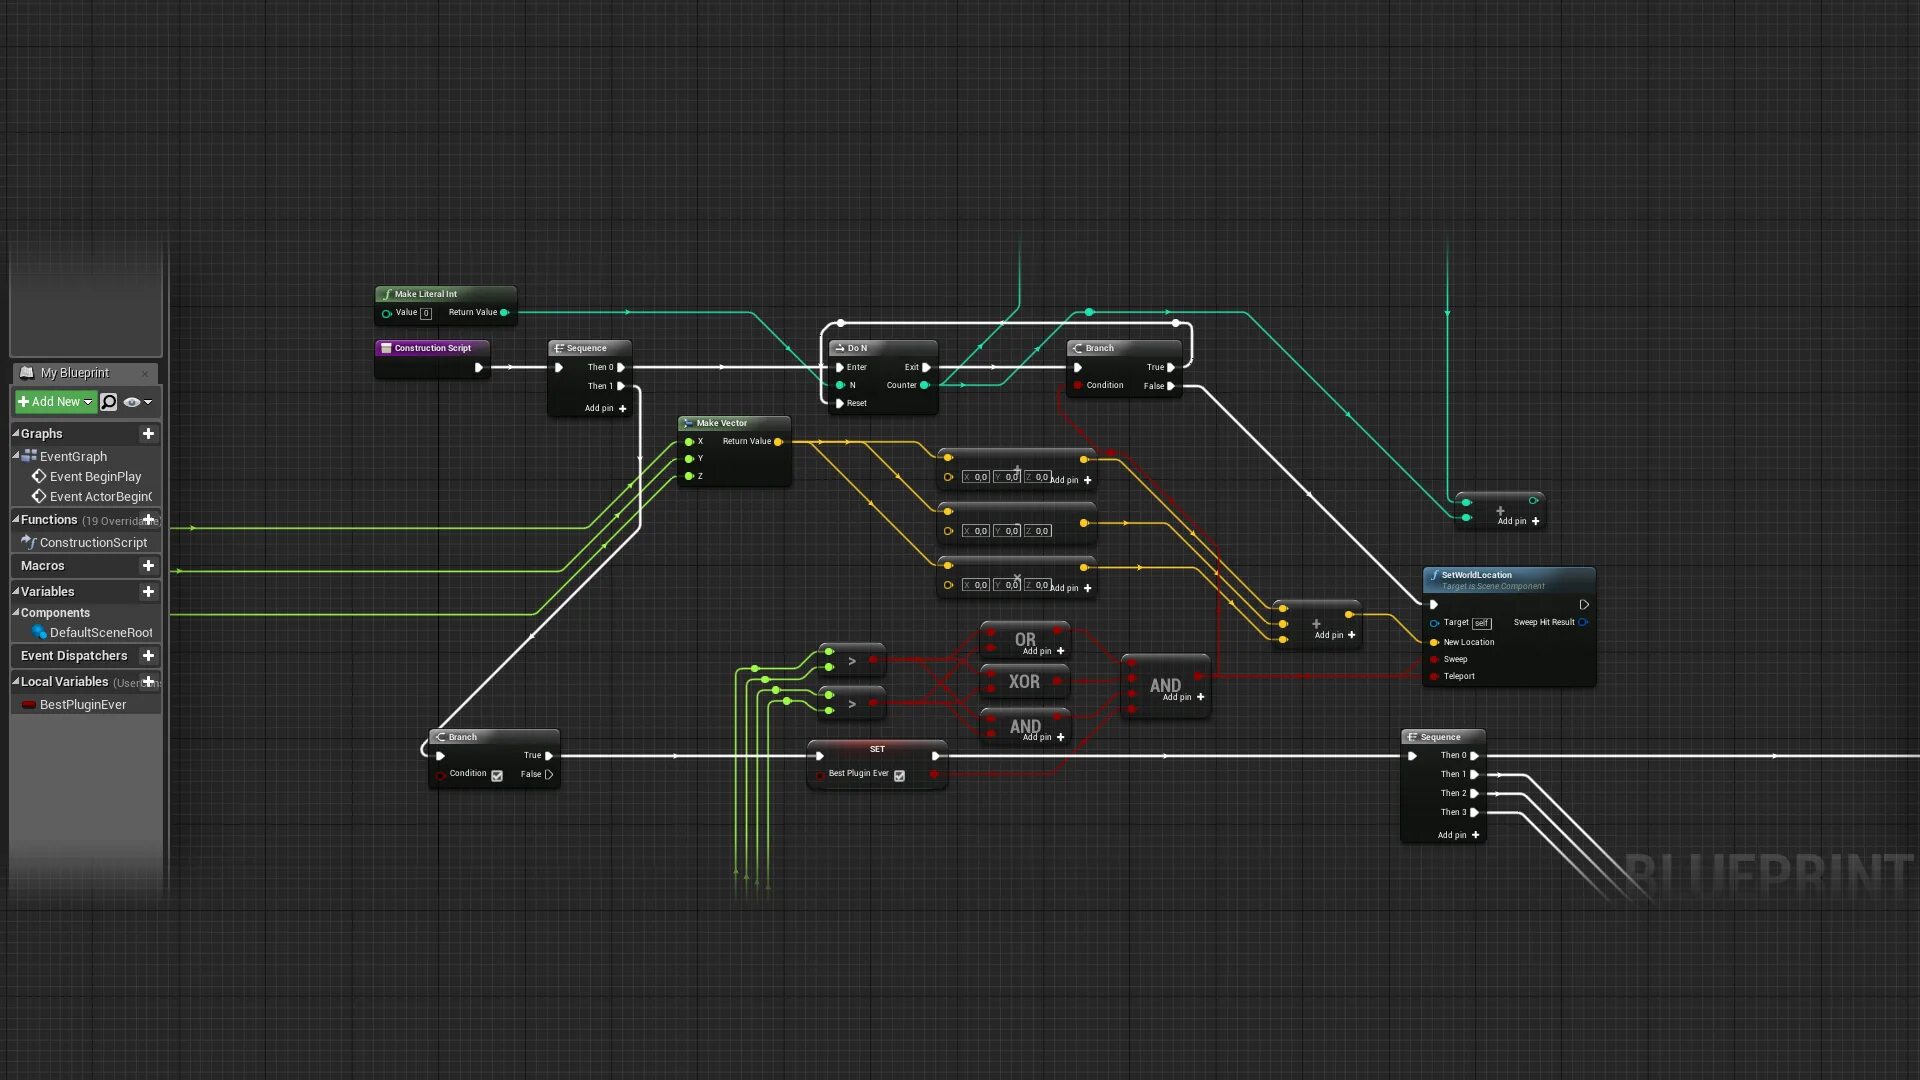Open the Add New dropdown arrow

pyautogui.click(x=89, y=401)
